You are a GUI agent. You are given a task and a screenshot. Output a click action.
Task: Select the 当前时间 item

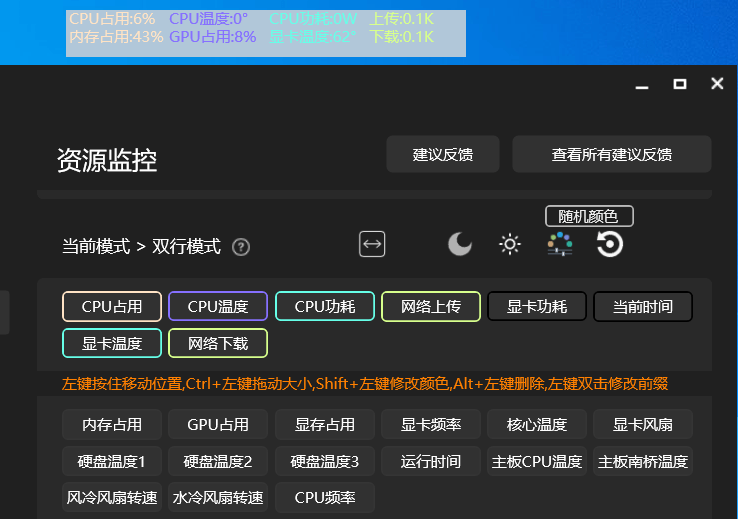[x=643, y=307]
